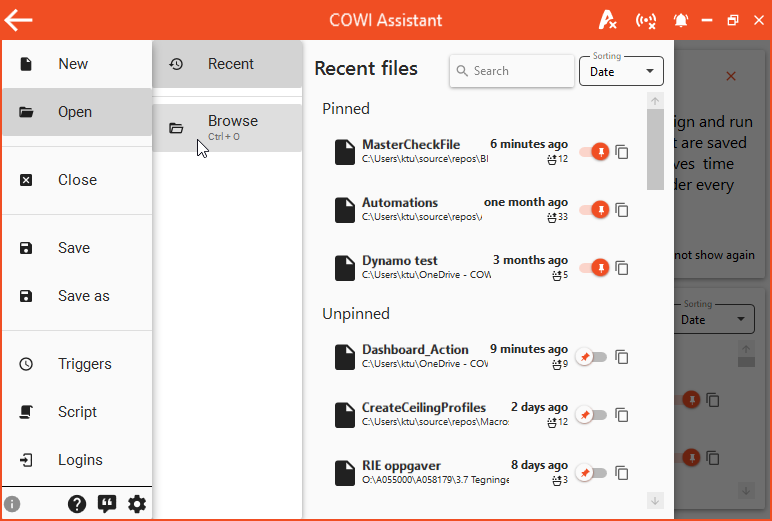
Task: Toggle the pin for RIE oppgaver
Action: (x=593, y=472)
